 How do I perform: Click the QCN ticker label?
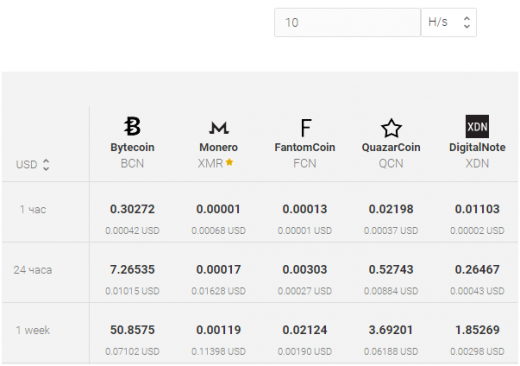(x=391, y=163)
